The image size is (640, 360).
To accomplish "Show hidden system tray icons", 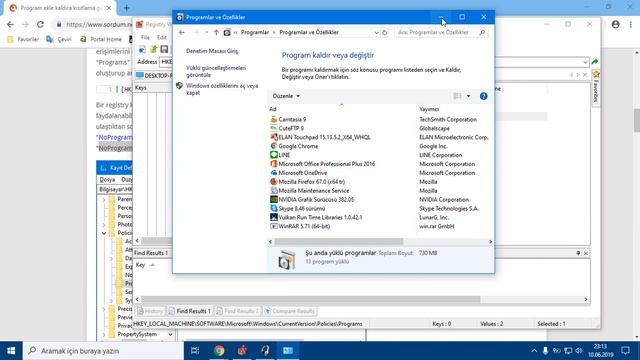I will [x=534, y=351].
